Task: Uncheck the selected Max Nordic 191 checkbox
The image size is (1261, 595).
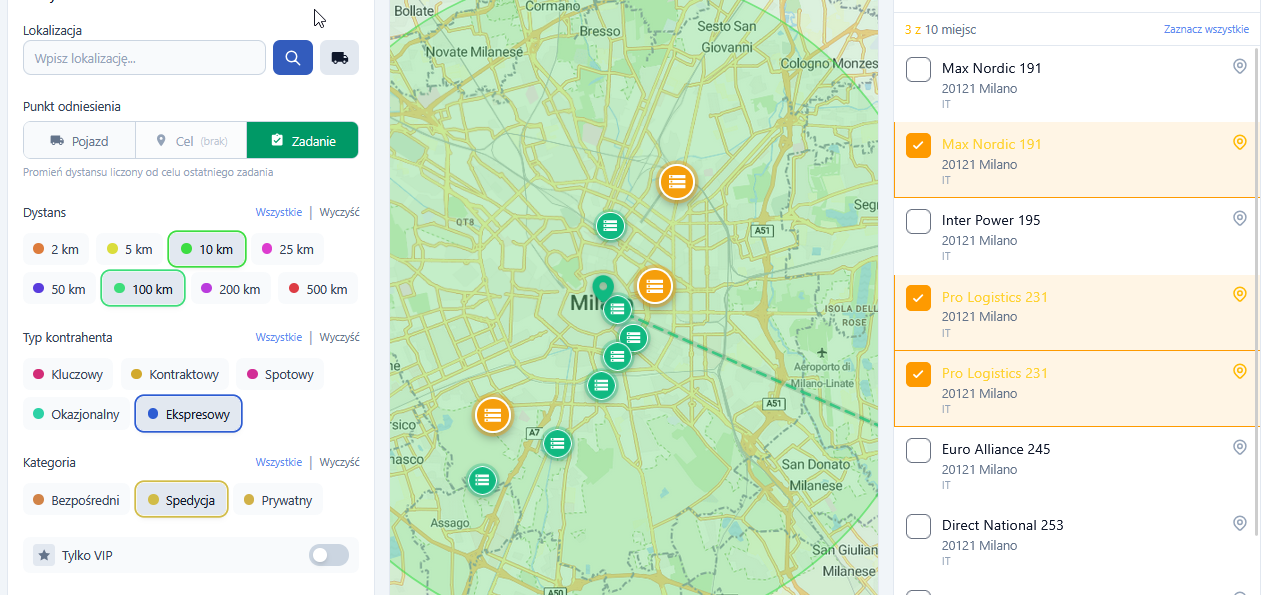Action: point(918,146)
